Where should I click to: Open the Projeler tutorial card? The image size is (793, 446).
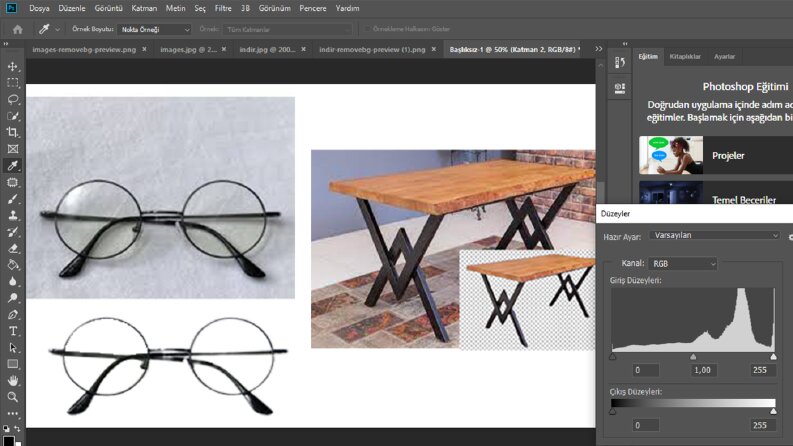(x=716, y=155)
